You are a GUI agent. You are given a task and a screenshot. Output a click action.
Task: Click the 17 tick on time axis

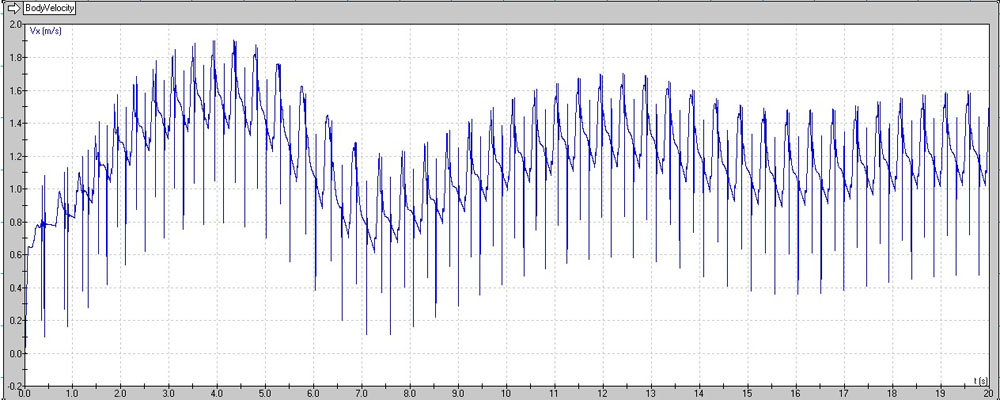(843, 394)
